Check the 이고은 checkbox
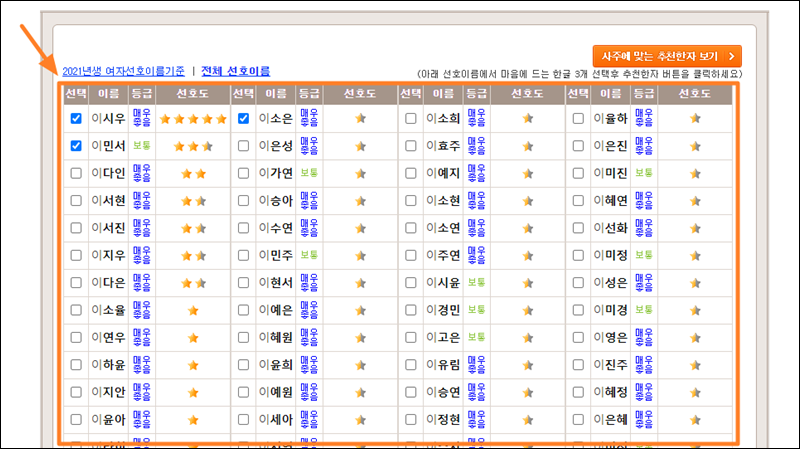 pyautogui.click(x=411, y=337)
